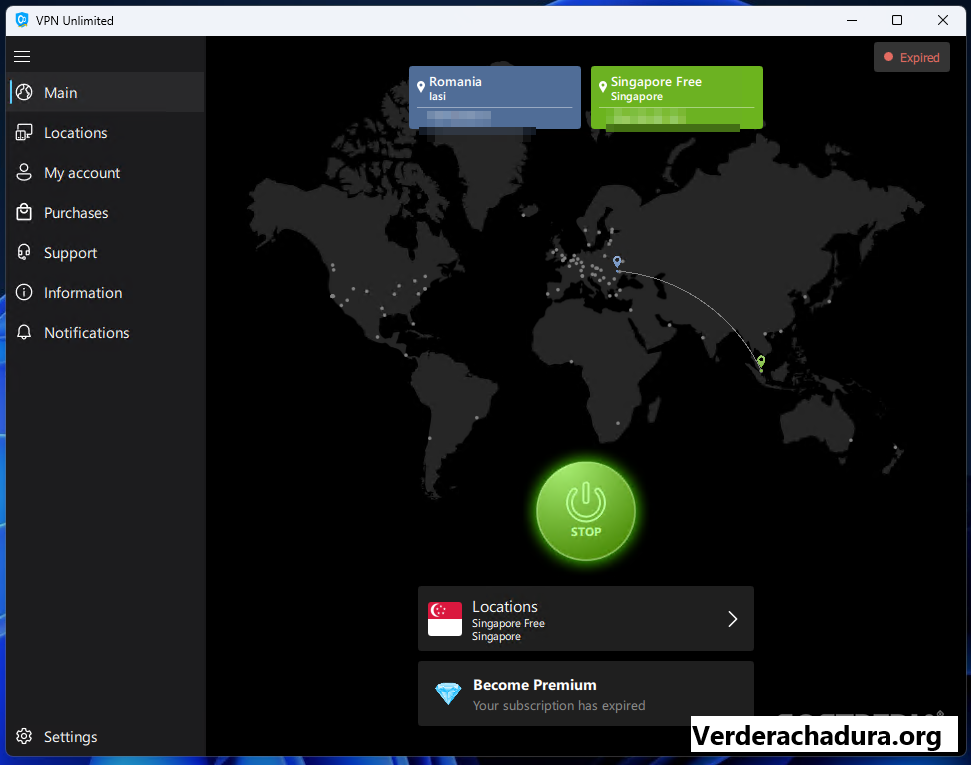
Task: Open the Information menu item
Action: [106, 292]
